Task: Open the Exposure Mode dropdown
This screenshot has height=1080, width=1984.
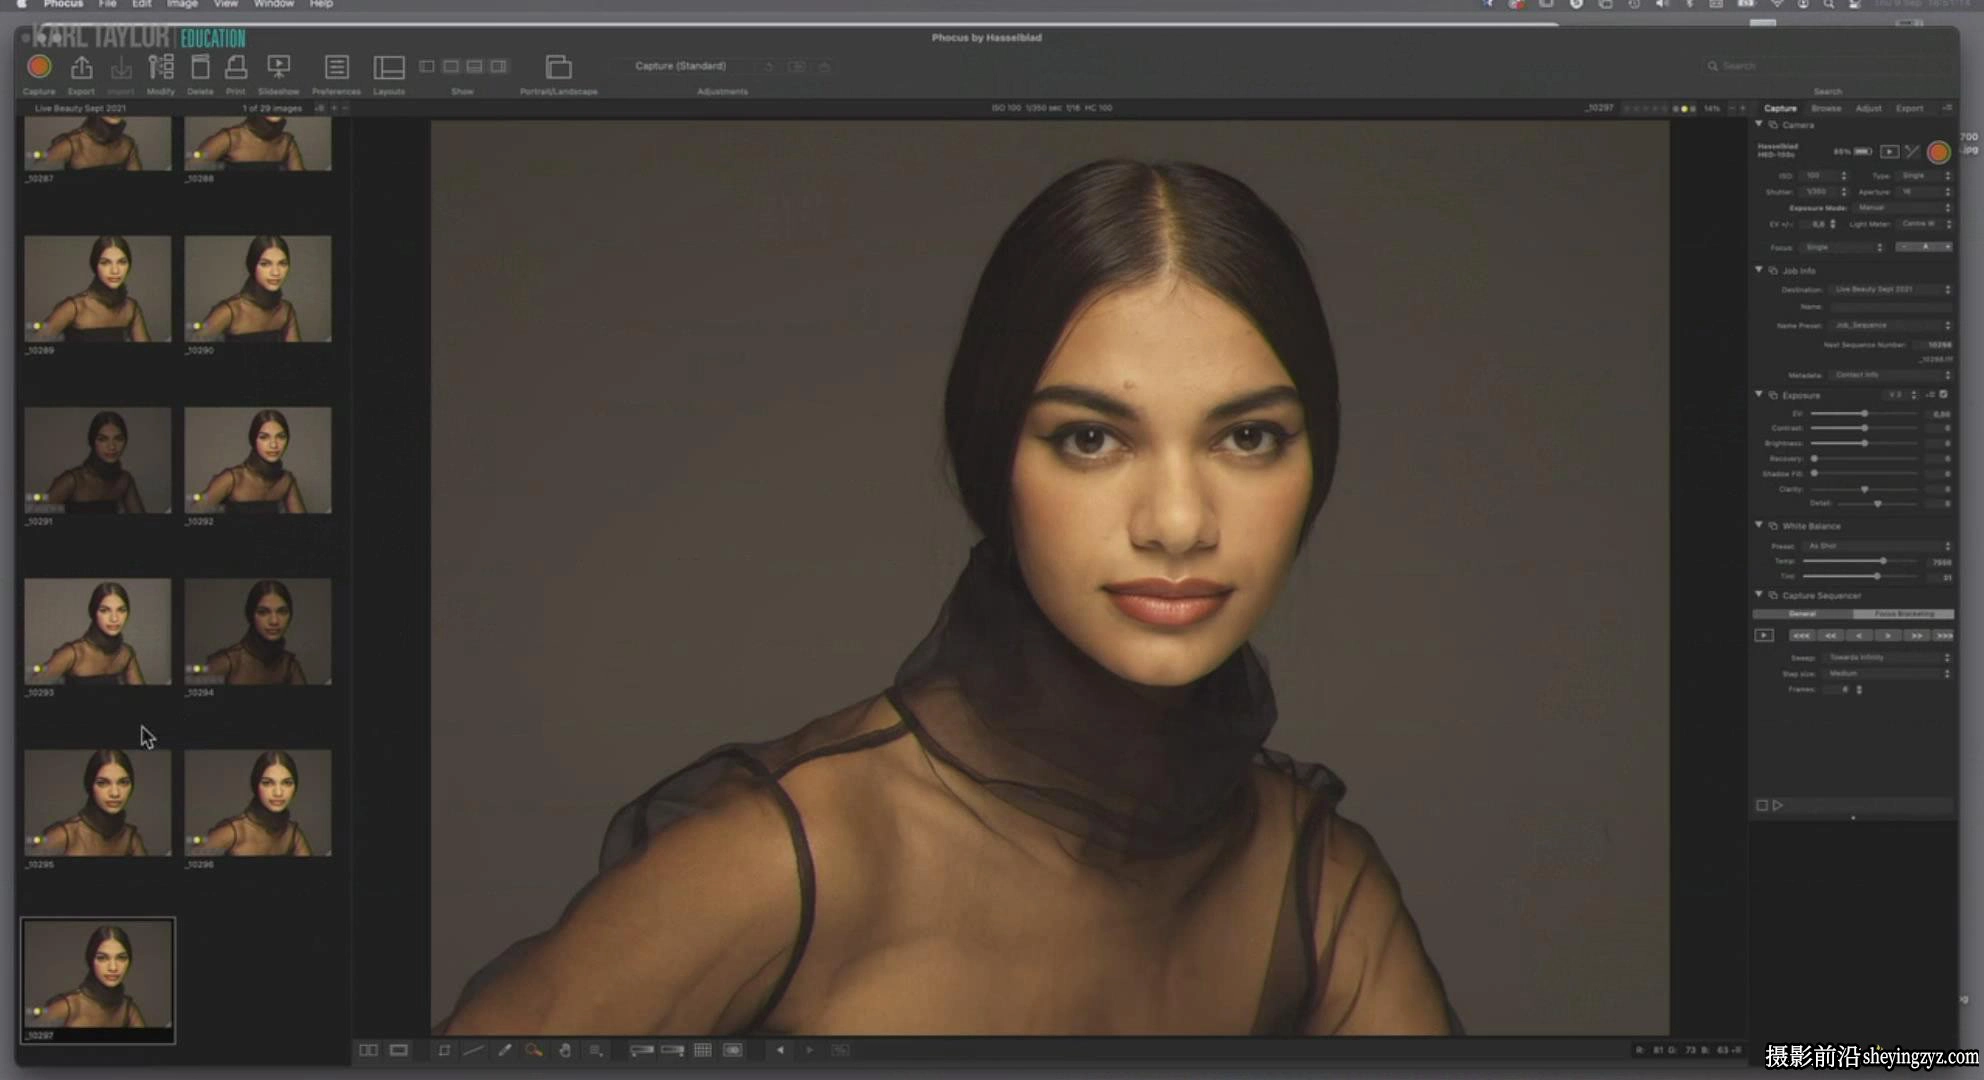Action: [1903, 208]
